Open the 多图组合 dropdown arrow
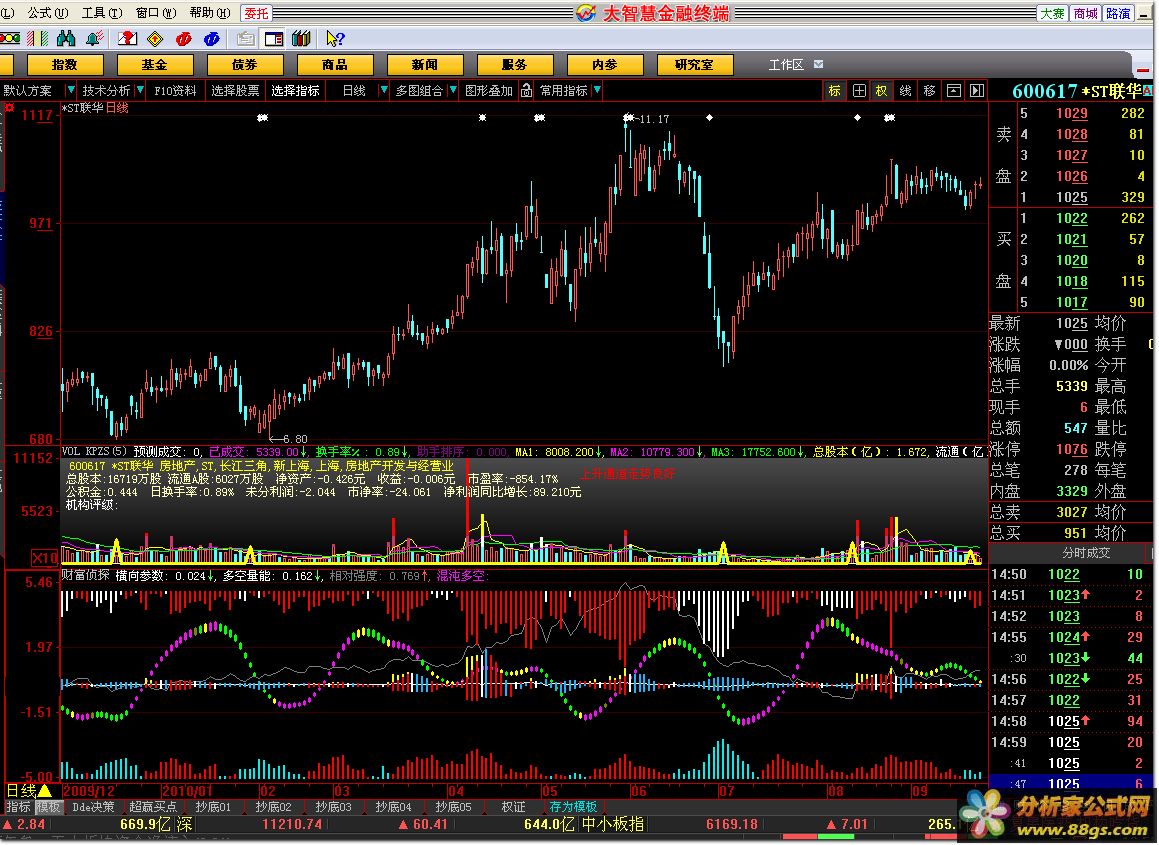Screen dimensions: 1159x845 (453, 90)
